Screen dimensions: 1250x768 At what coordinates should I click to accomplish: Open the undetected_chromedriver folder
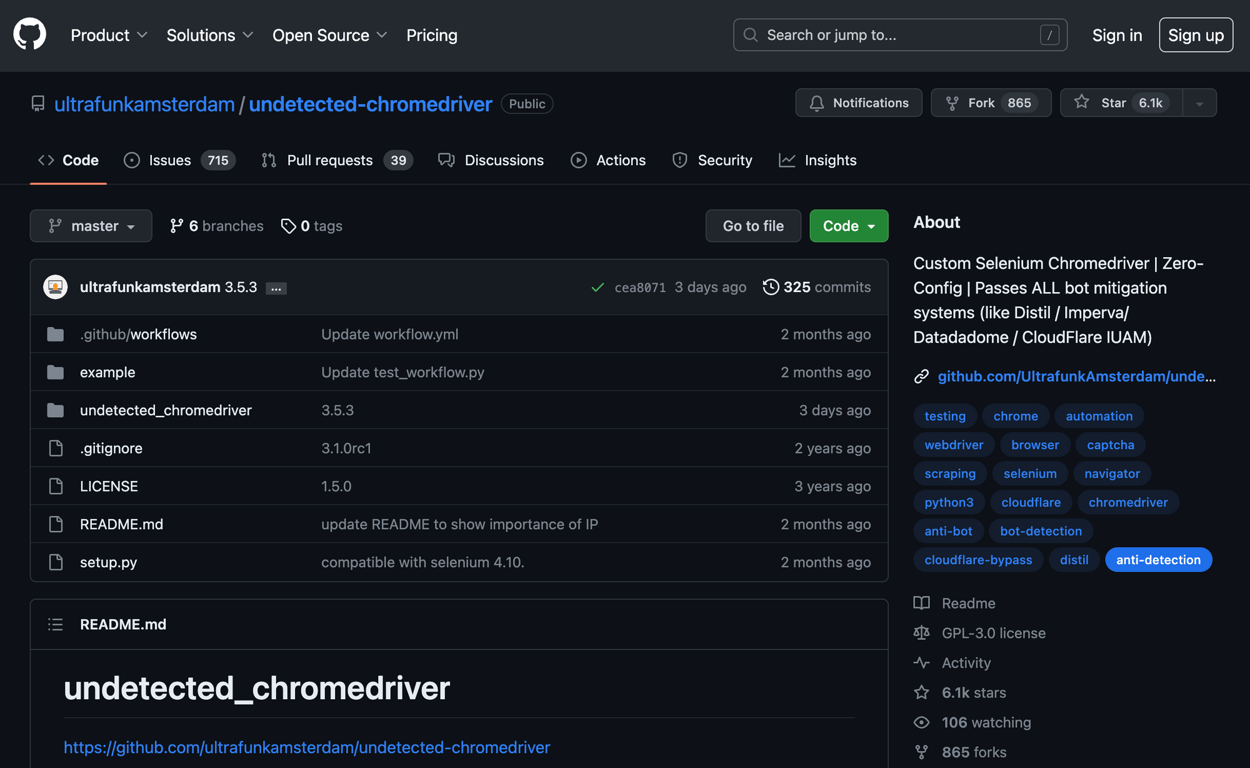[166, 410]
